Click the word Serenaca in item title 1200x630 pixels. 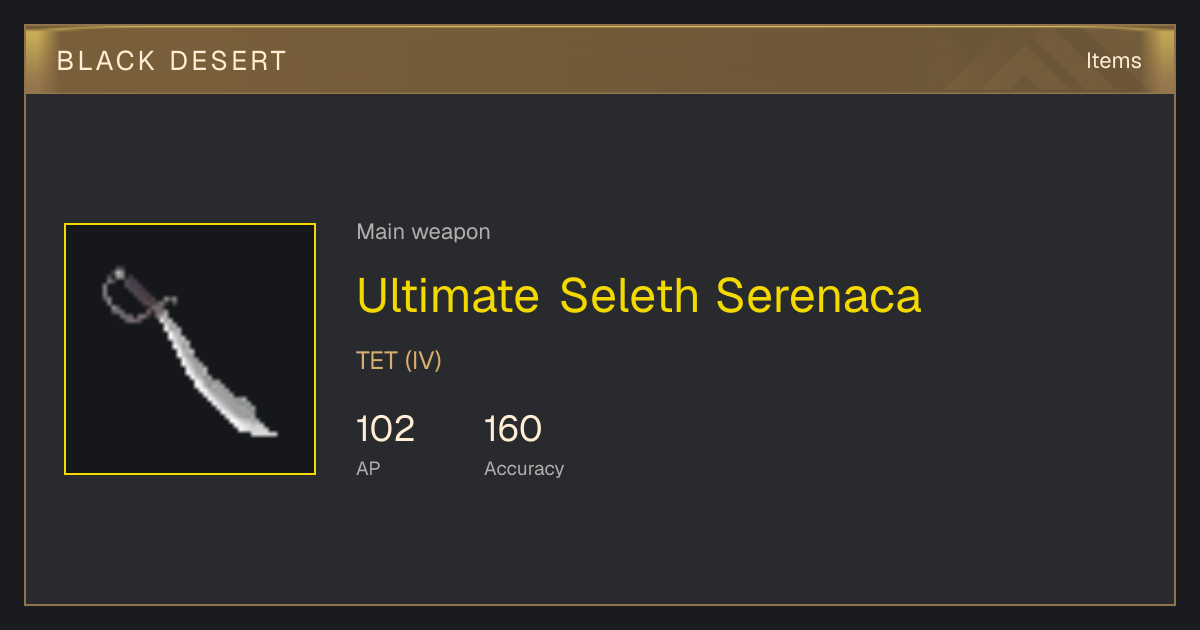[x=819, y=295]
